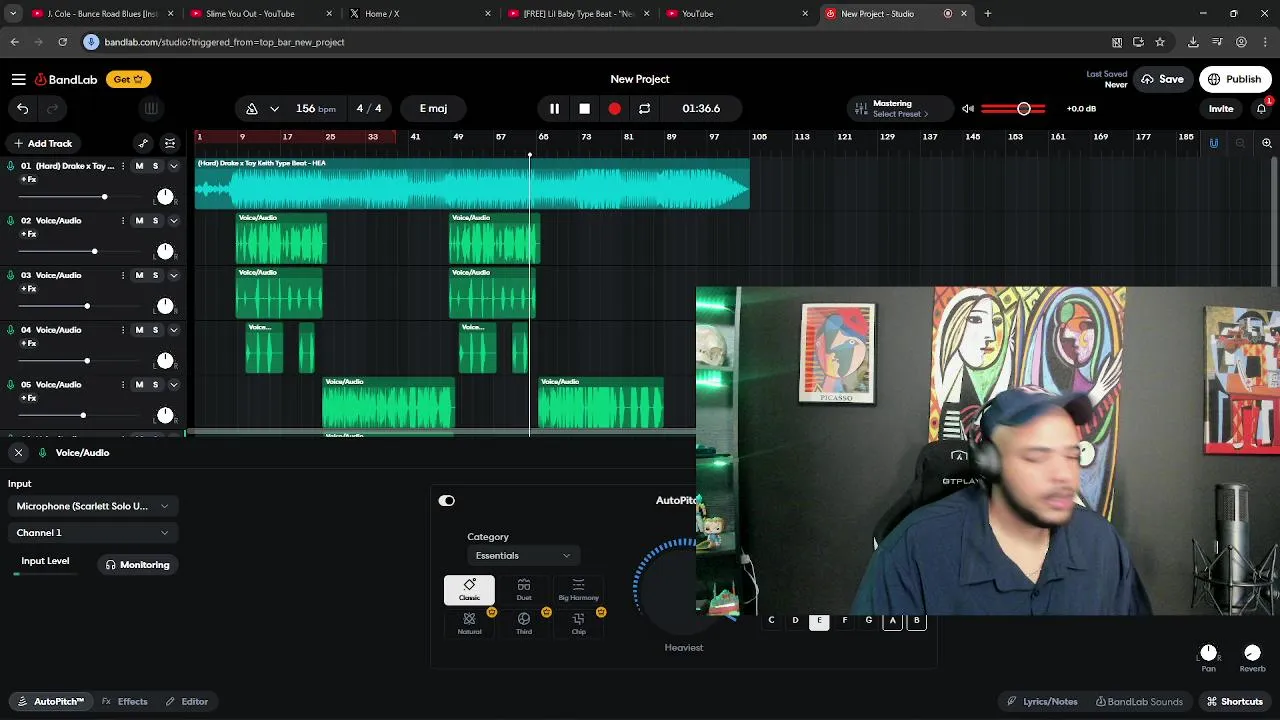Click Invite button
Screen dimensions: 1280x720
[x=1221, y=108]
